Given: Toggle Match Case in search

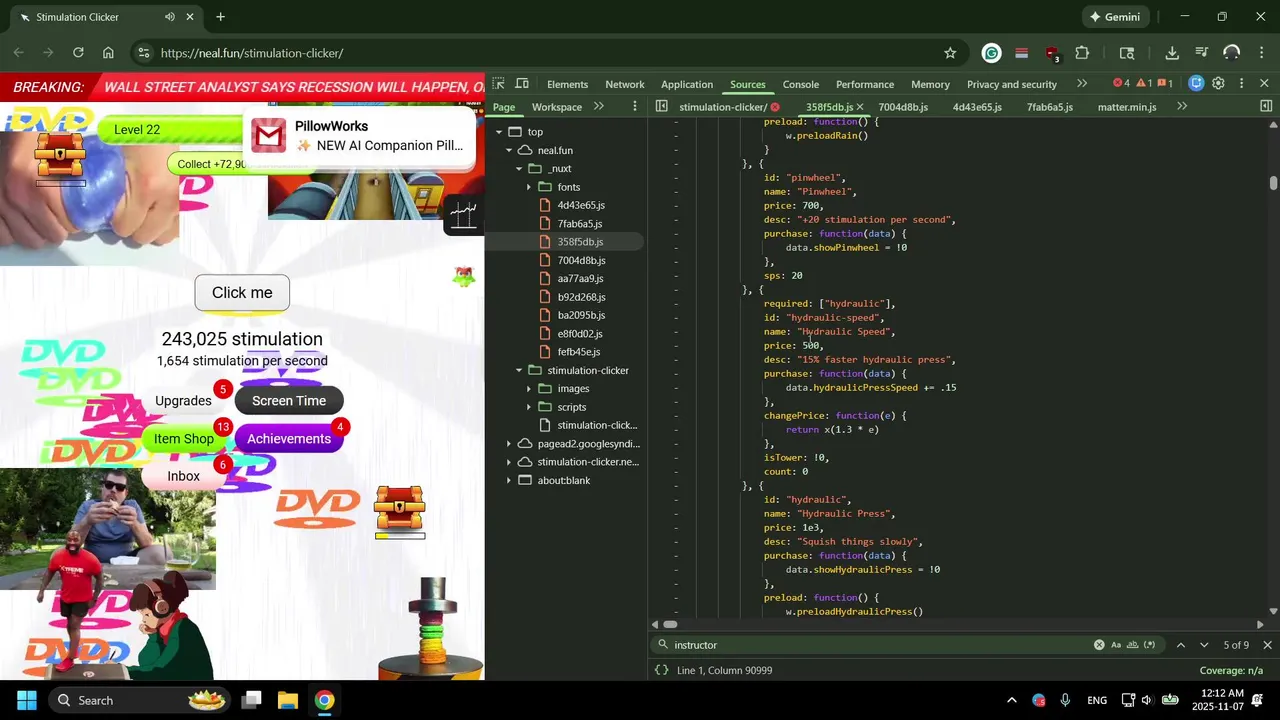Looking at the screenshot, I should 1116,645.
